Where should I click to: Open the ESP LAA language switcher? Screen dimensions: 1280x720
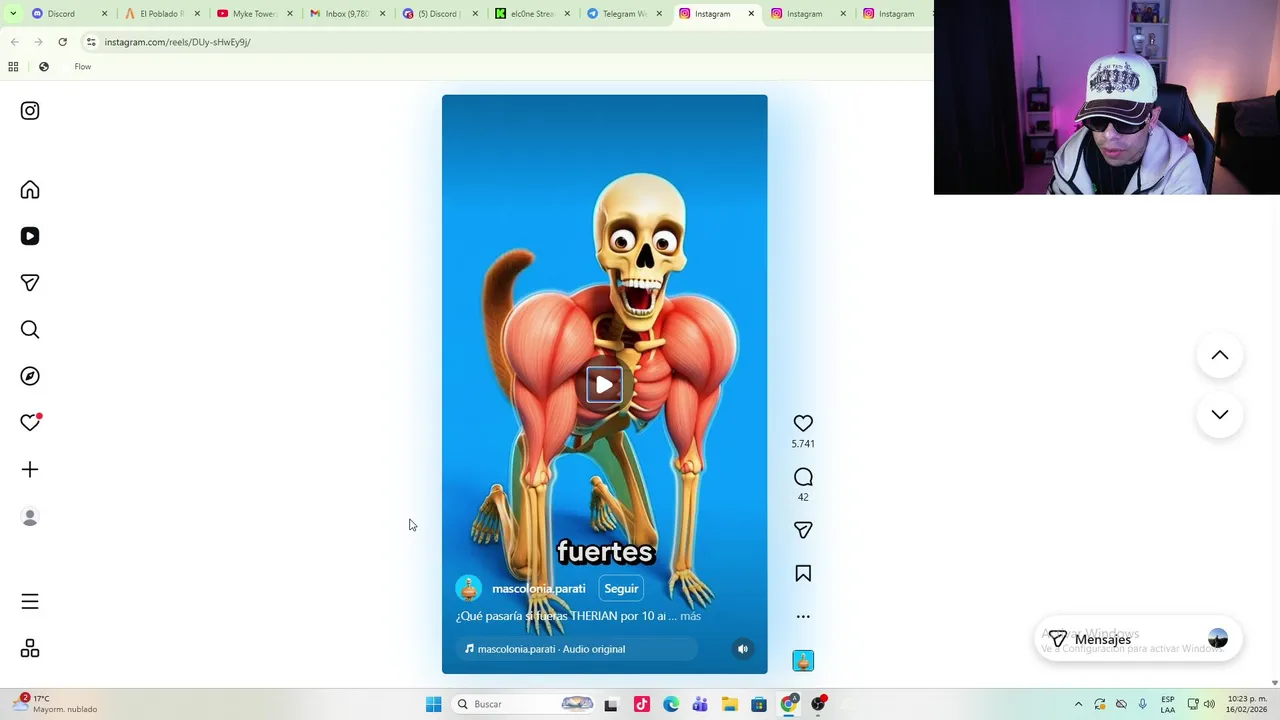1167,704
